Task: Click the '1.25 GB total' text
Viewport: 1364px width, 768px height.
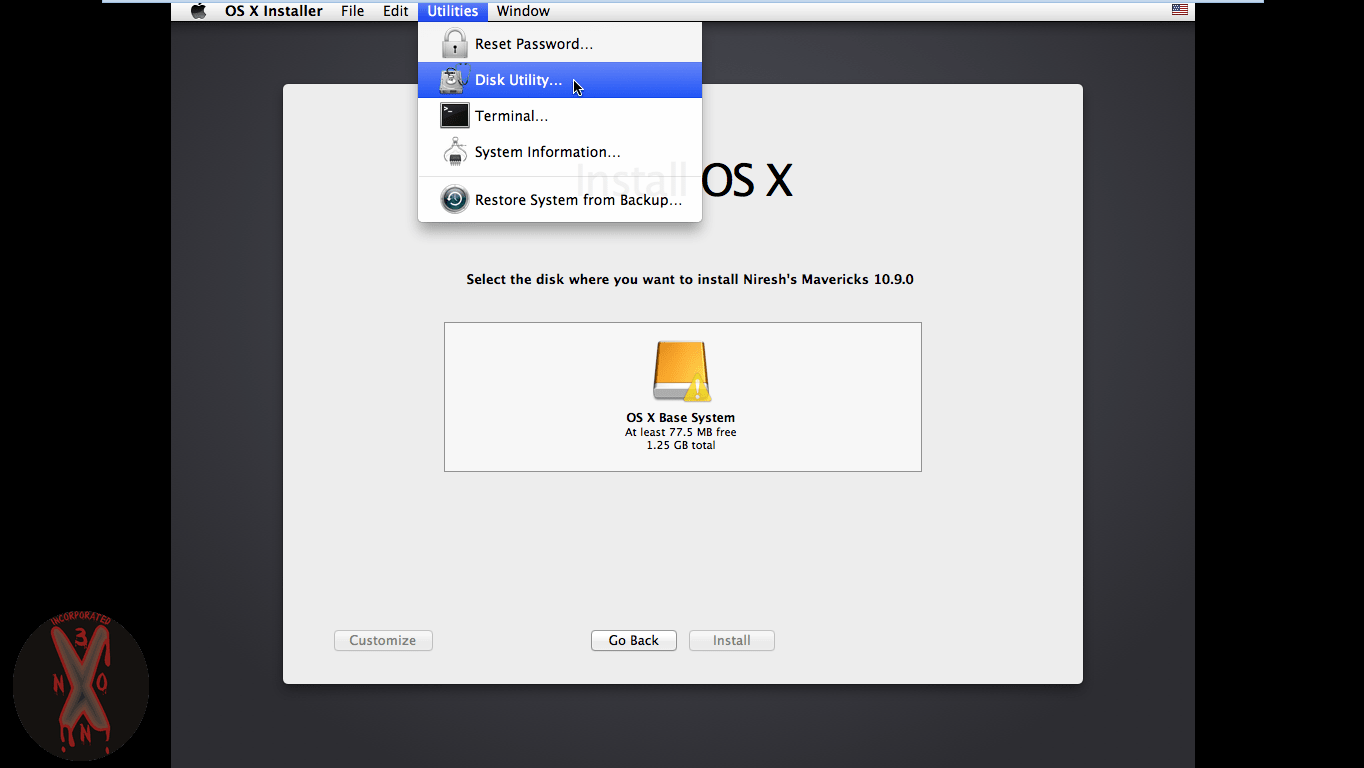Action: (681, 445)
